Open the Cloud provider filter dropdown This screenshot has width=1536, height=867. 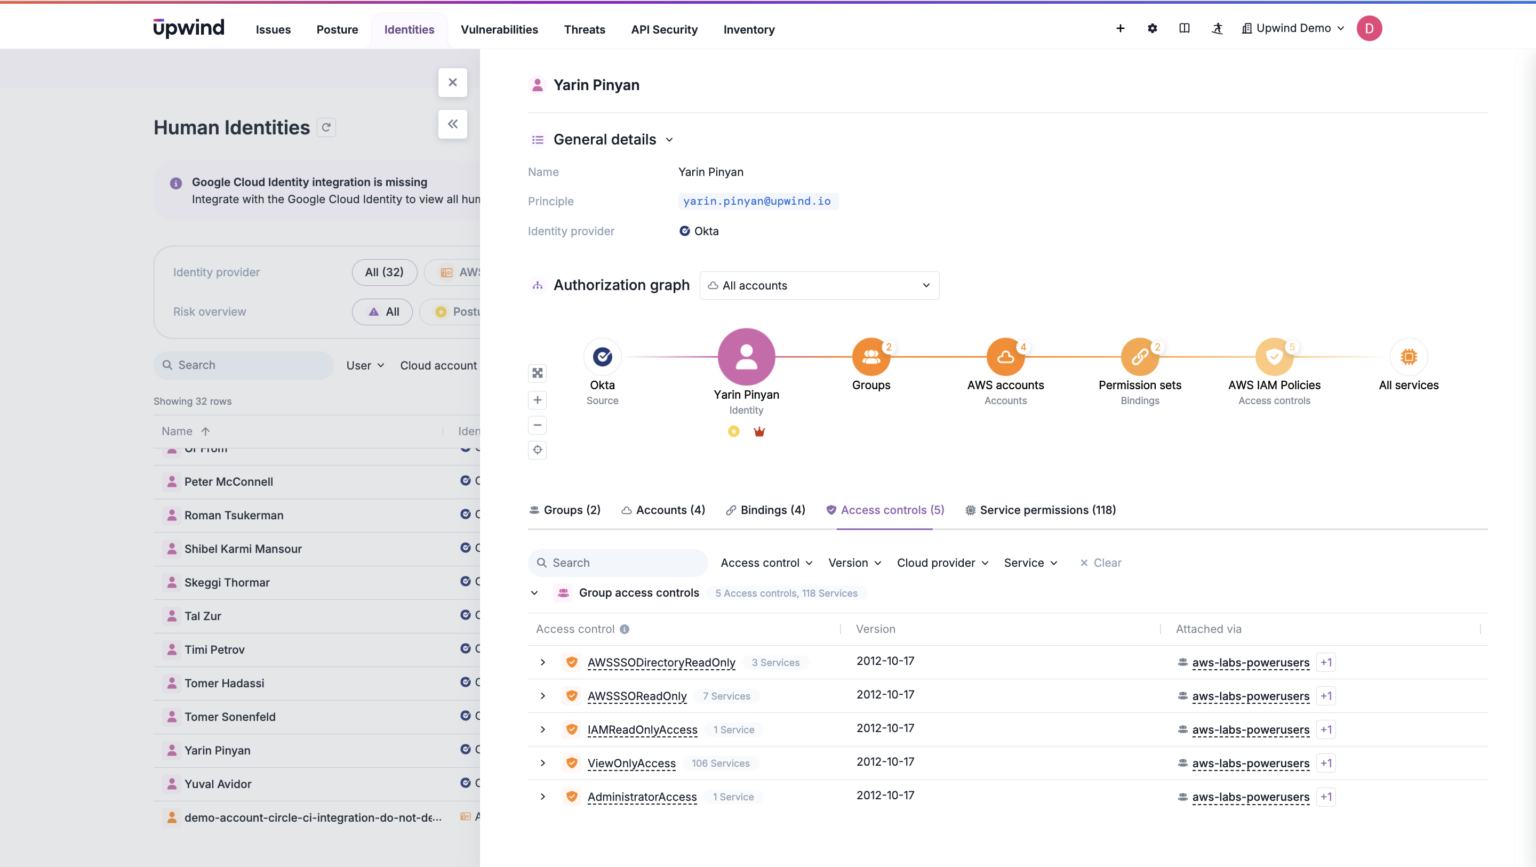point(940,562)
